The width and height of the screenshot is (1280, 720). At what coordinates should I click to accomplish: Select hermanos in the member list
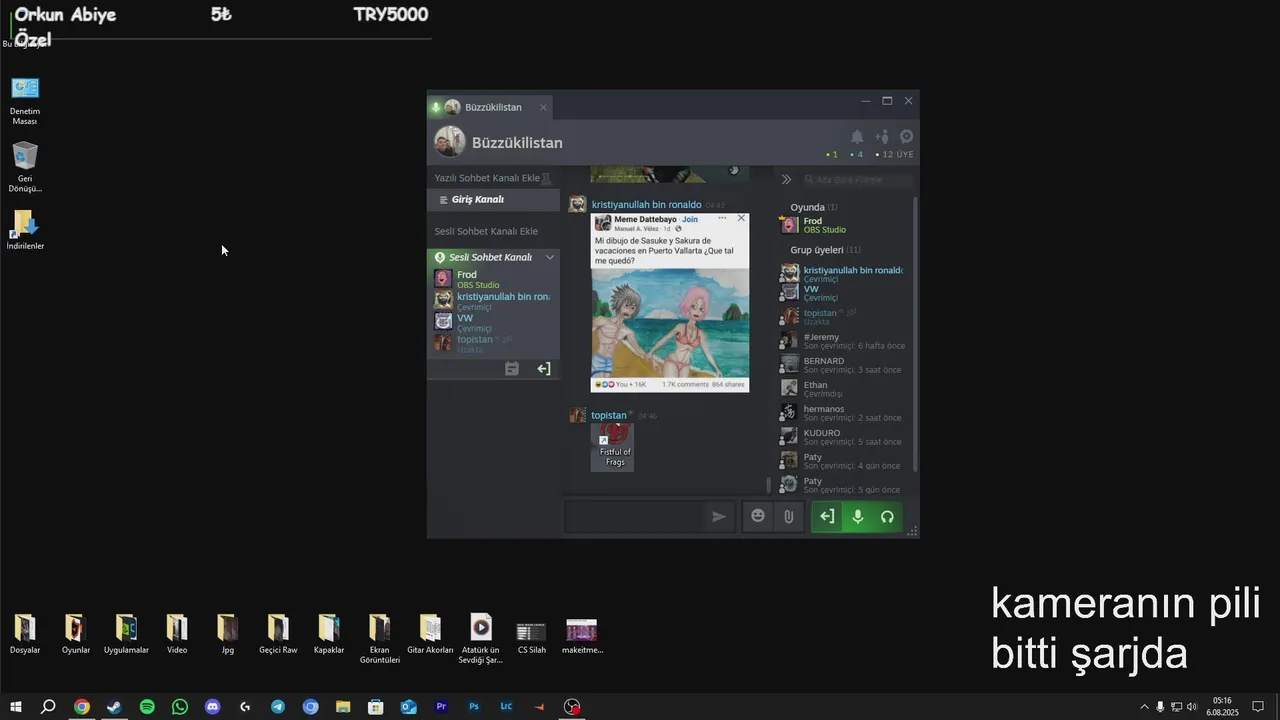coord(845,413)
